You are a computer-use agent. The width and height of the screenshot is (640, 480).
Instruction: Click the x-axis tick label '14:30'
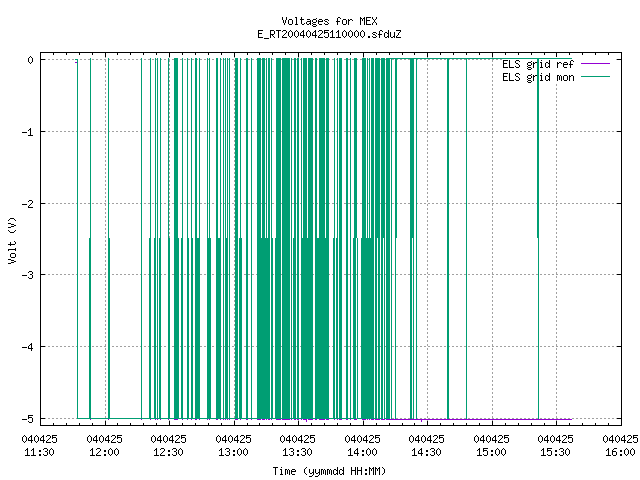coord(427,452)
